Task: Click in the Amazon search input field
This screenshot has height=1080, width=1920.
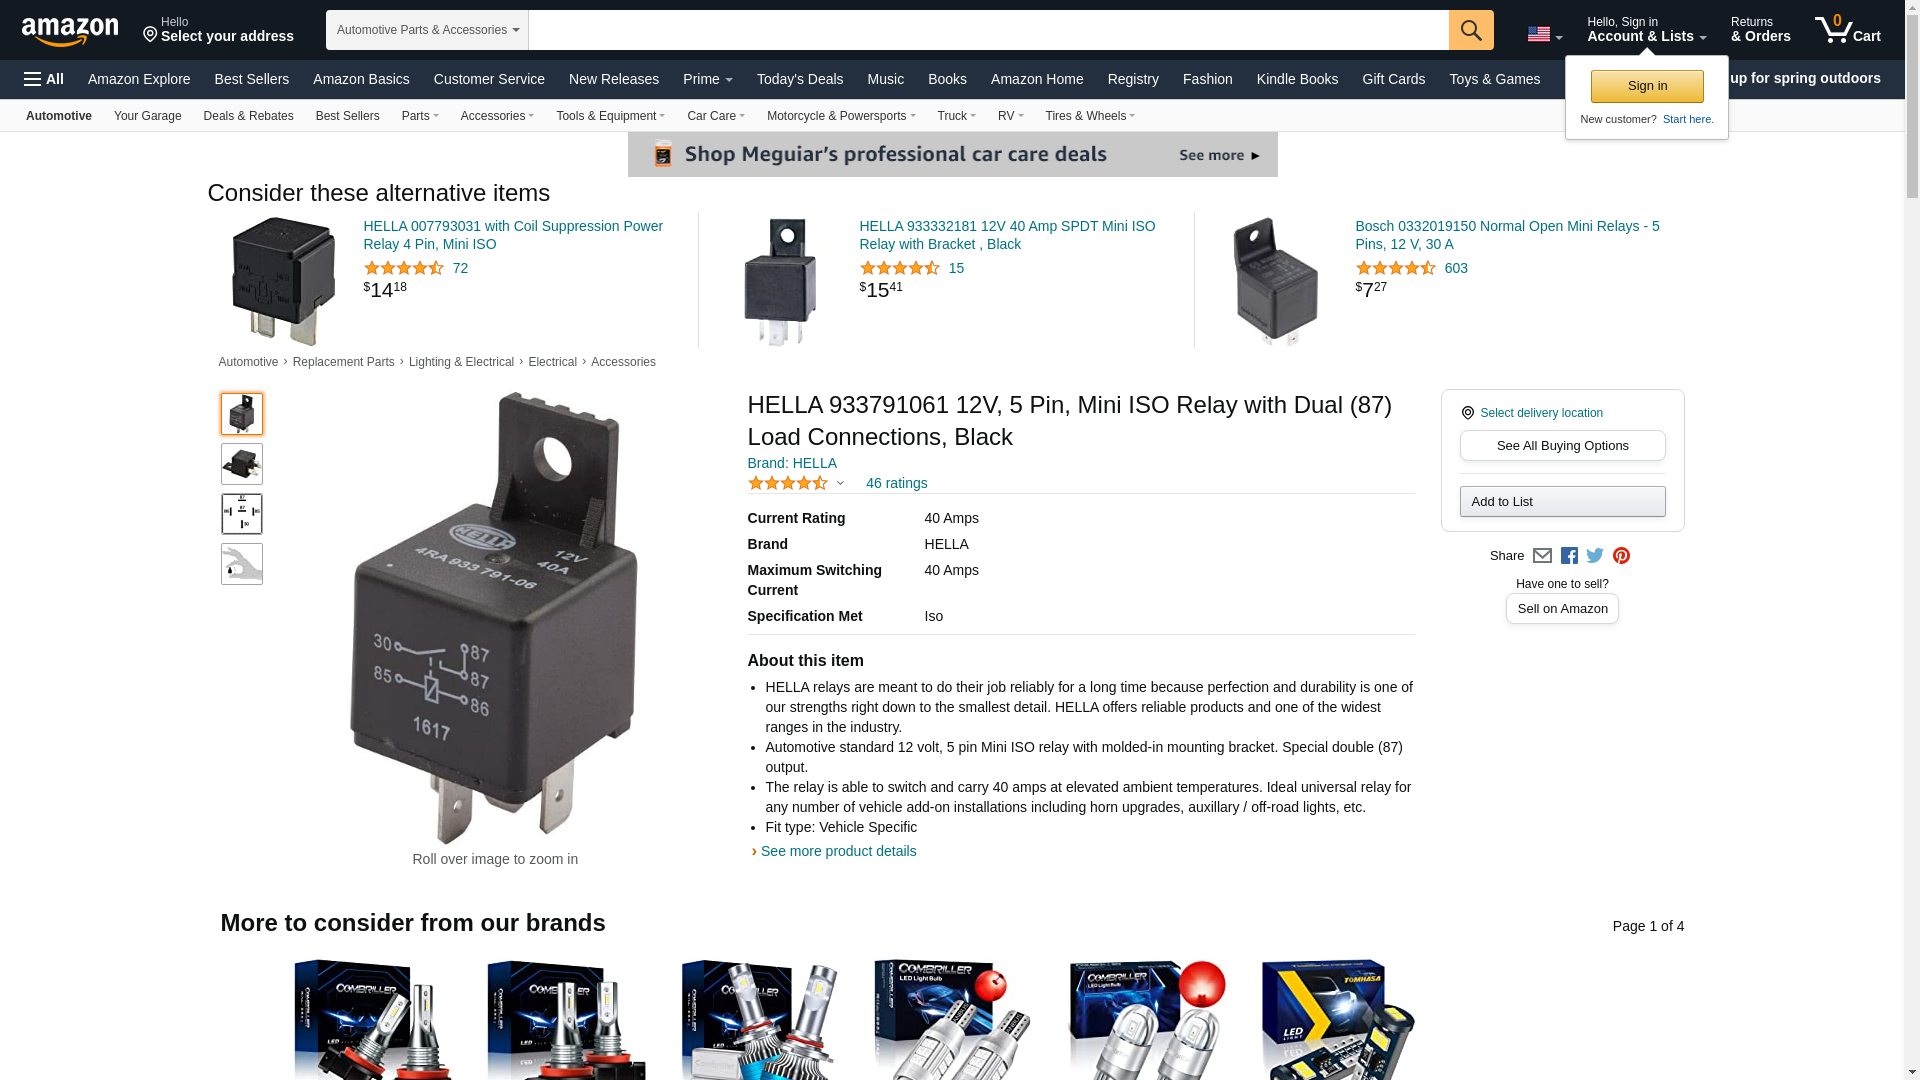Action: point(988,30)
